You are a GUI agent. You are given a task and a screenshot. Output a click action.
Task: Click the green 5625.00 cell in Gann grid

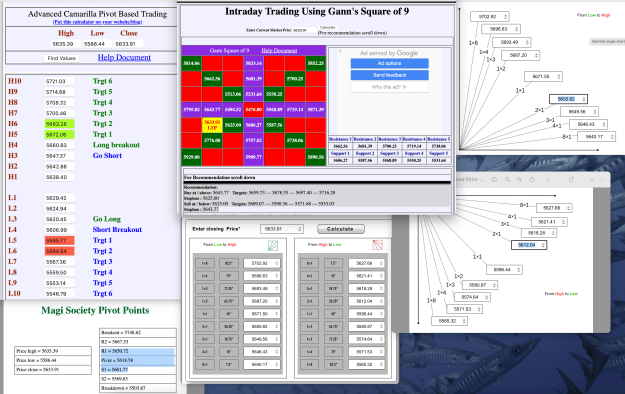pyautogui.click(x=233, y=125)
